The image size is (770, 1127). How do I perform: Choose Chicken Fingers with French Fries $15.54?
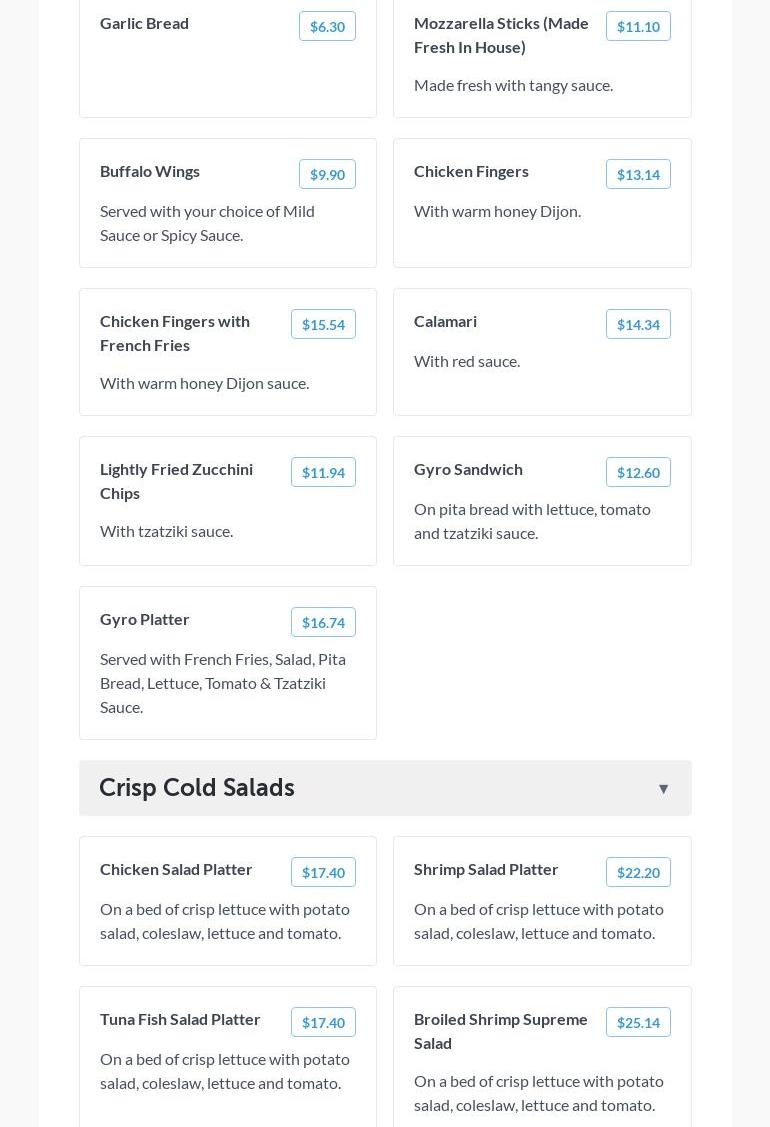323,325
